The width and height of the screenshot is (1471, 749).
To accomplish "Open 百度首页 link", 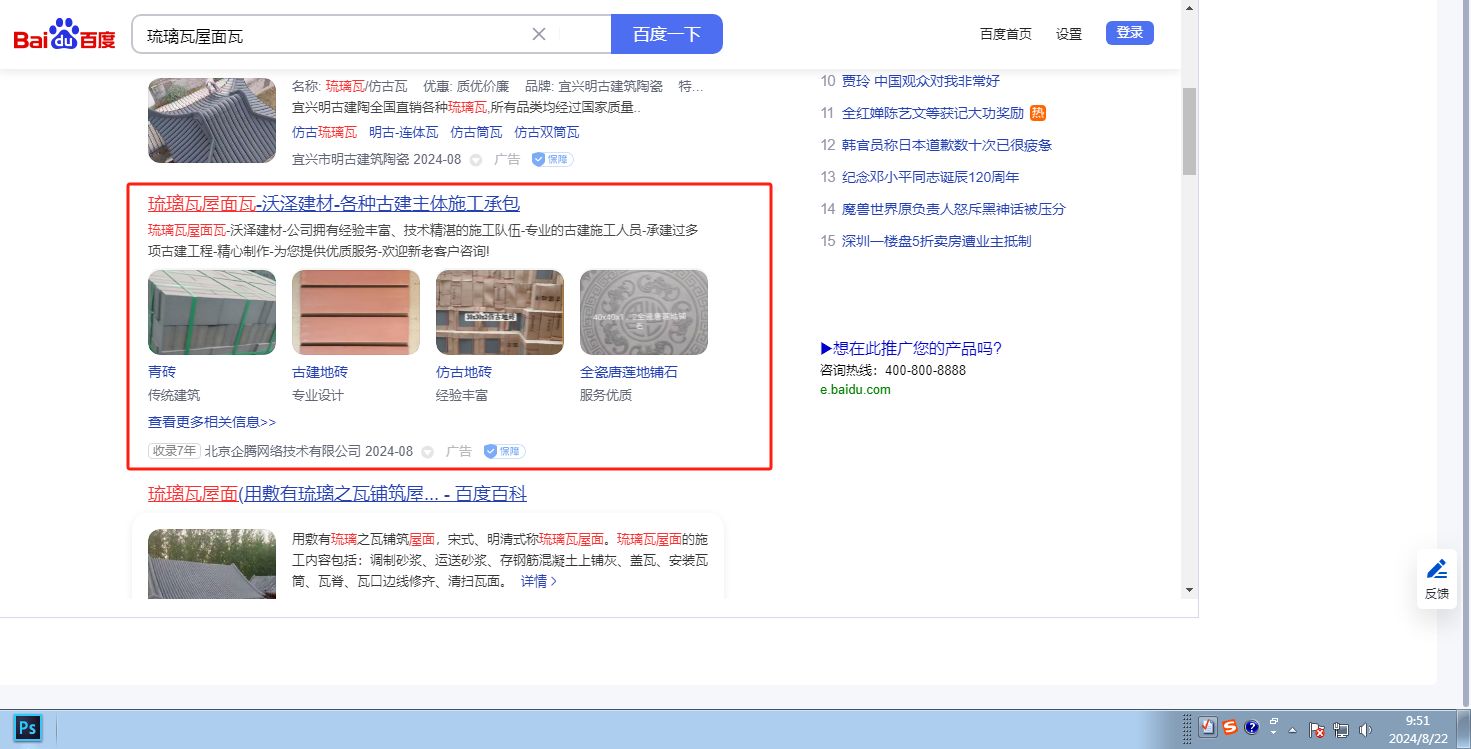I will click(x=1006, y=34).
